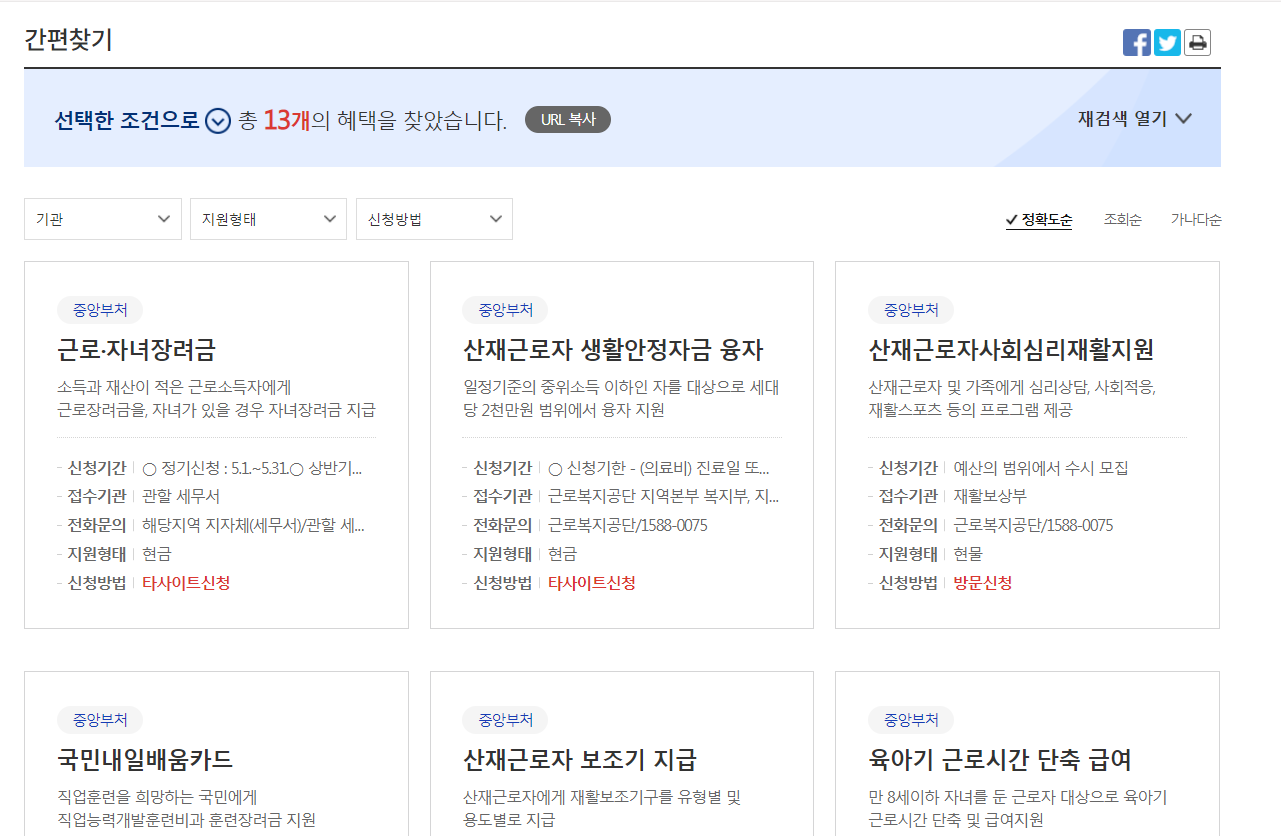
Task: Click 육아기 description about 만 8세이하 자녀
Action: click(1018, 809)
